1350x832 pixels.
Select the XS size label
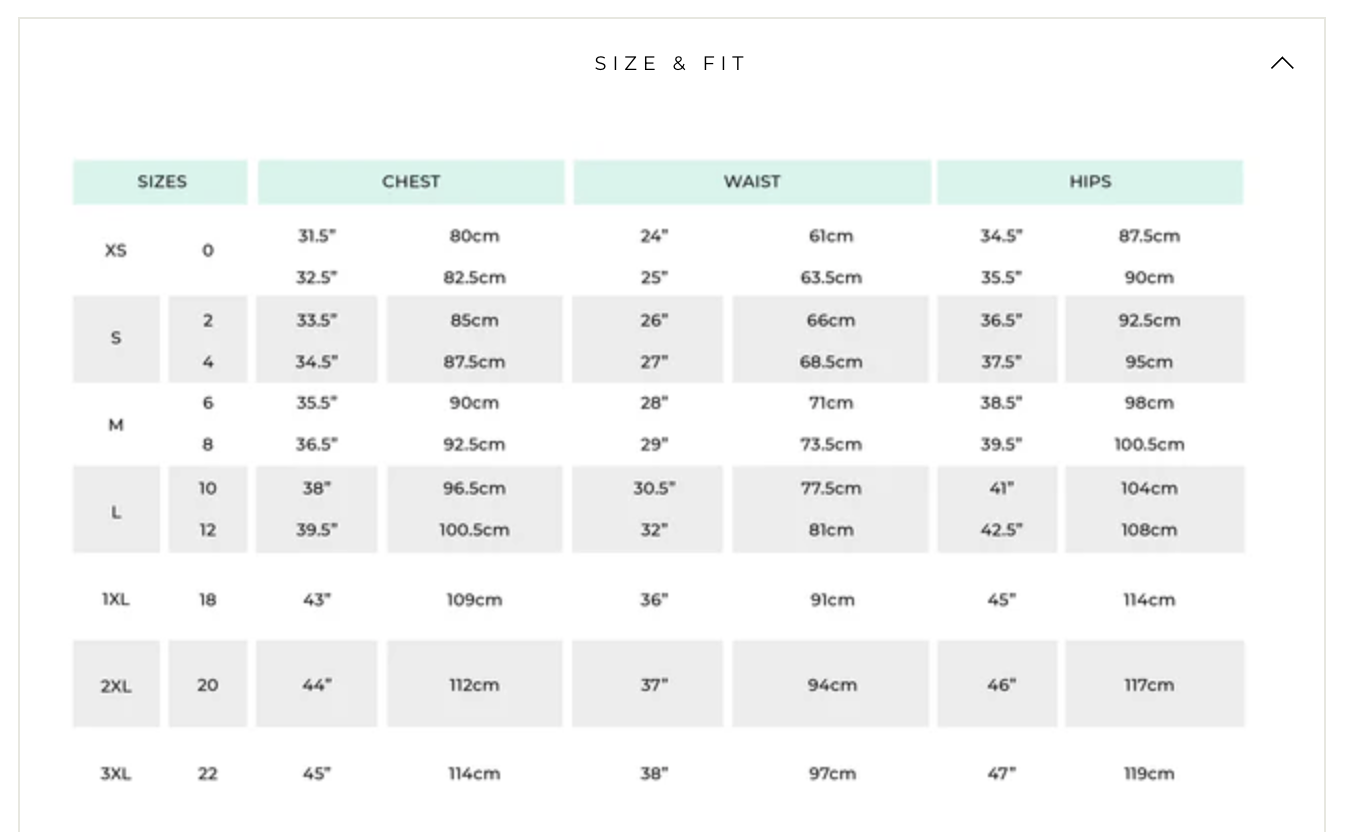[x=116, y=250]
